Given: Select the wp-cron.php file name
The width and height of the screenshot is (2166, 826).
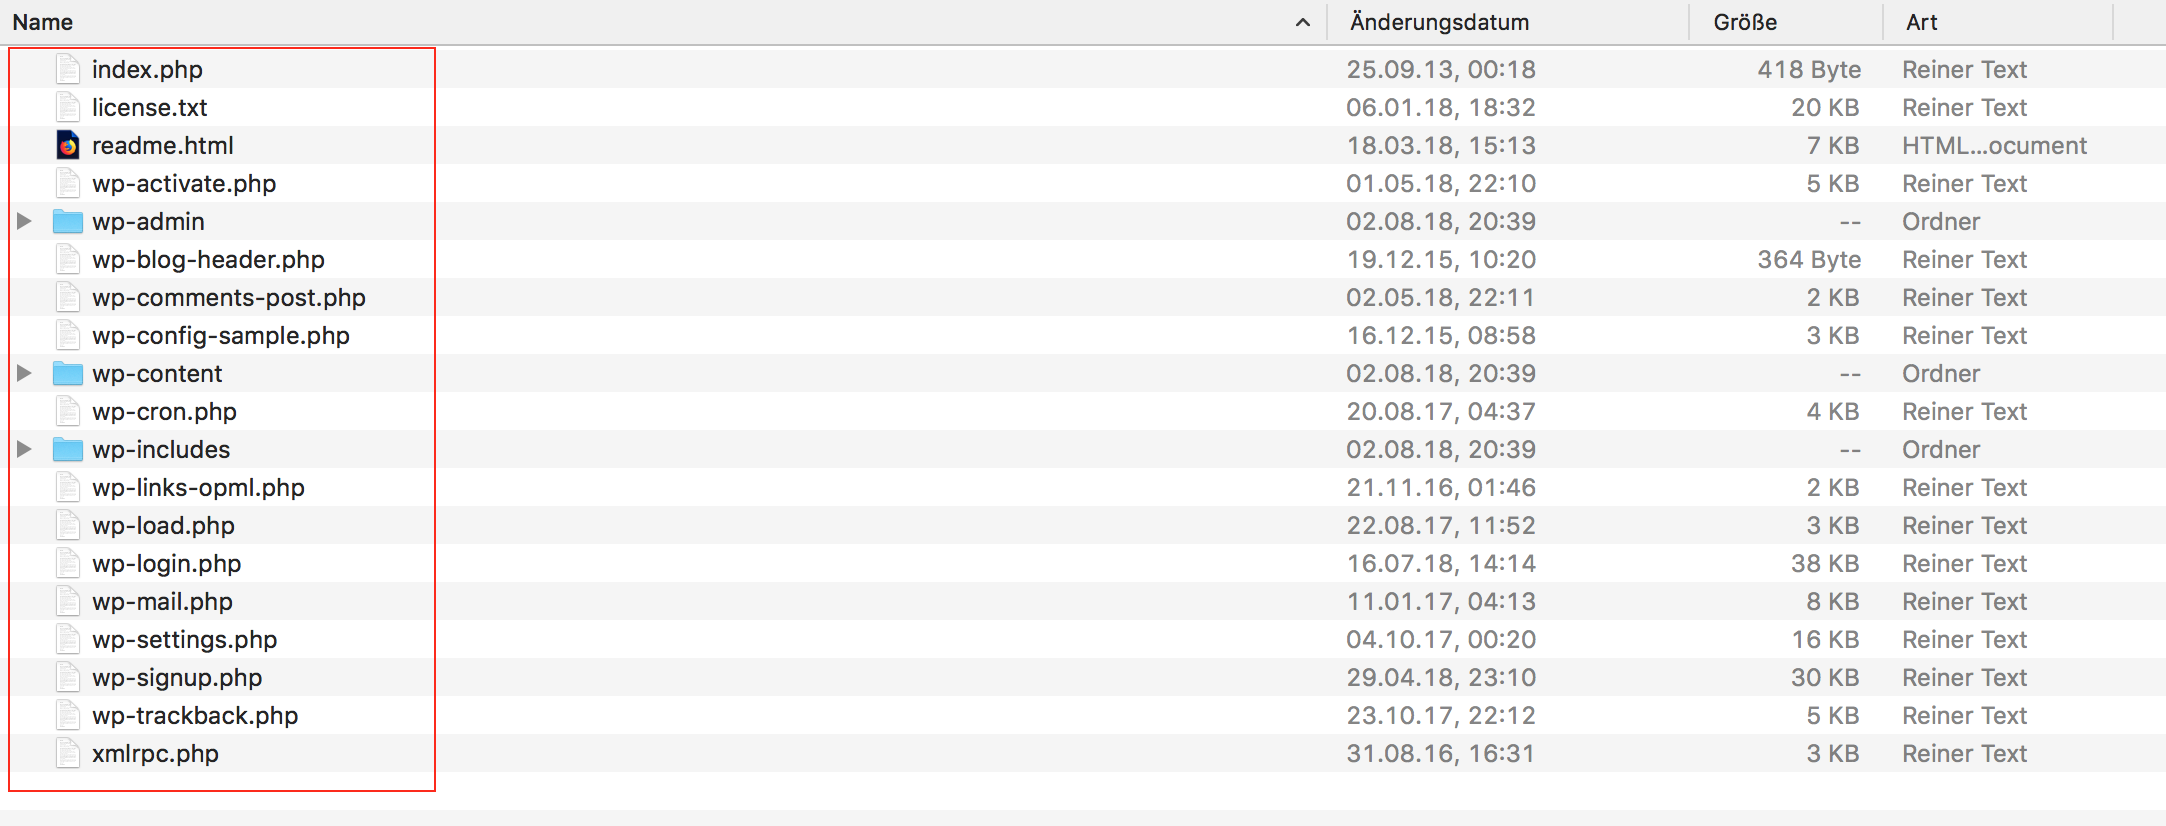Looking at the screenshot, I should (x=164, y=412).
